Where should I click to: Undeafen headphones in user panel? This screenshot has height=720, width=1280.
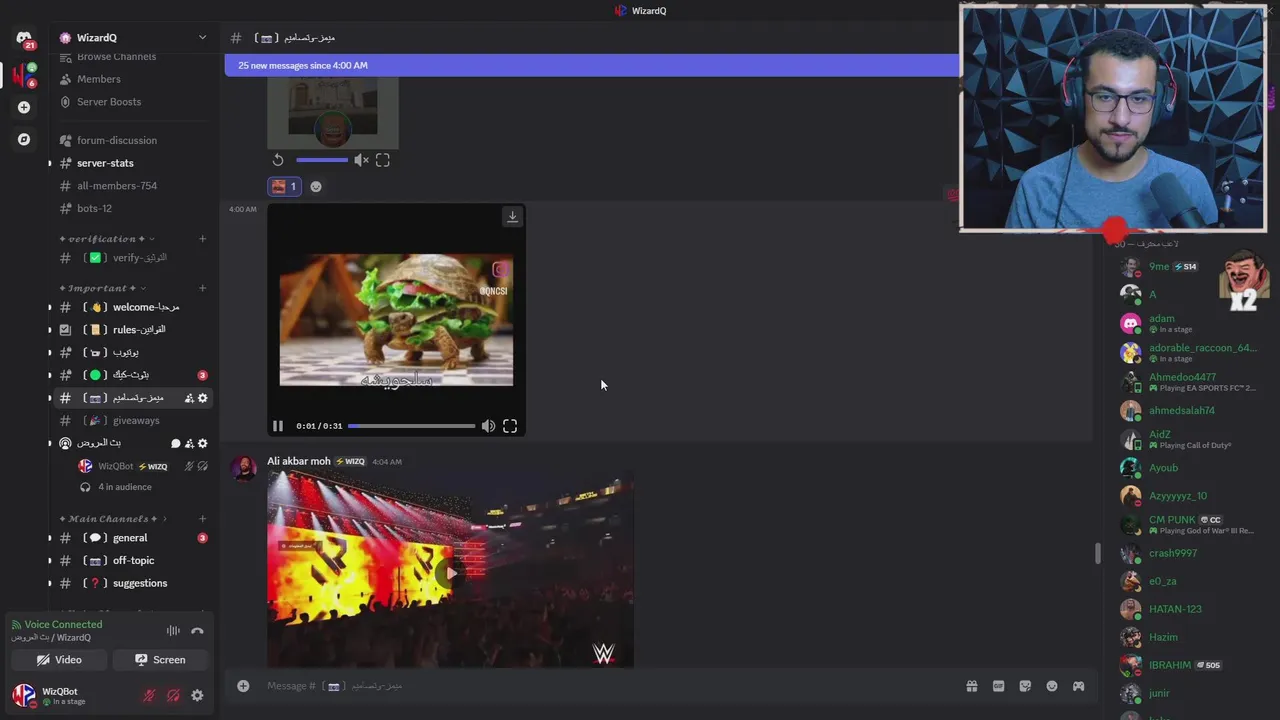pos(173,696)
